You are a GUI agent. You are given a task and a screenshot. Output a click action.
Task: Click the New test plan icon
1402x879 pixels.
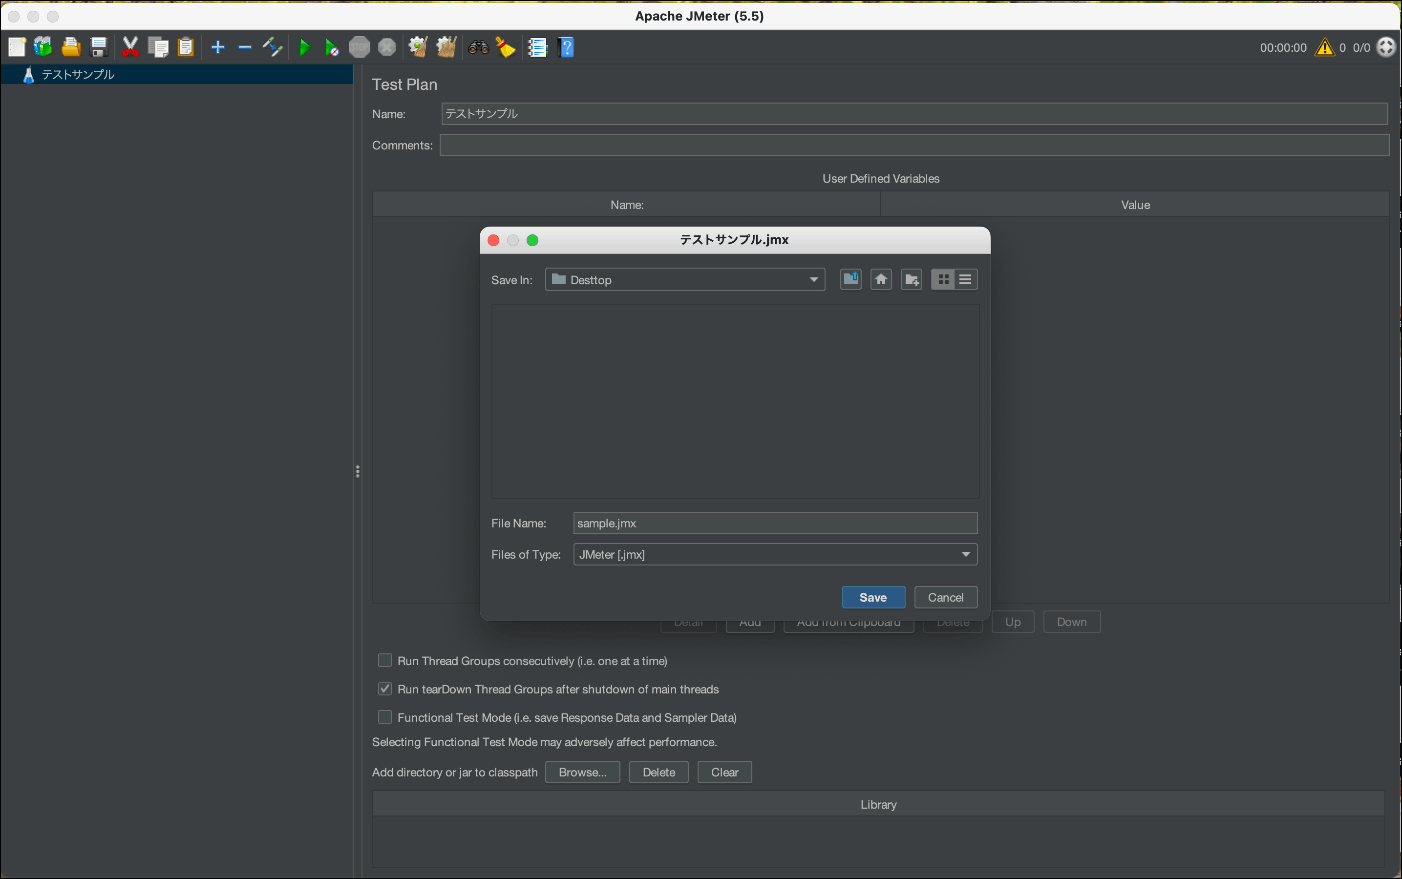point(17,47)
